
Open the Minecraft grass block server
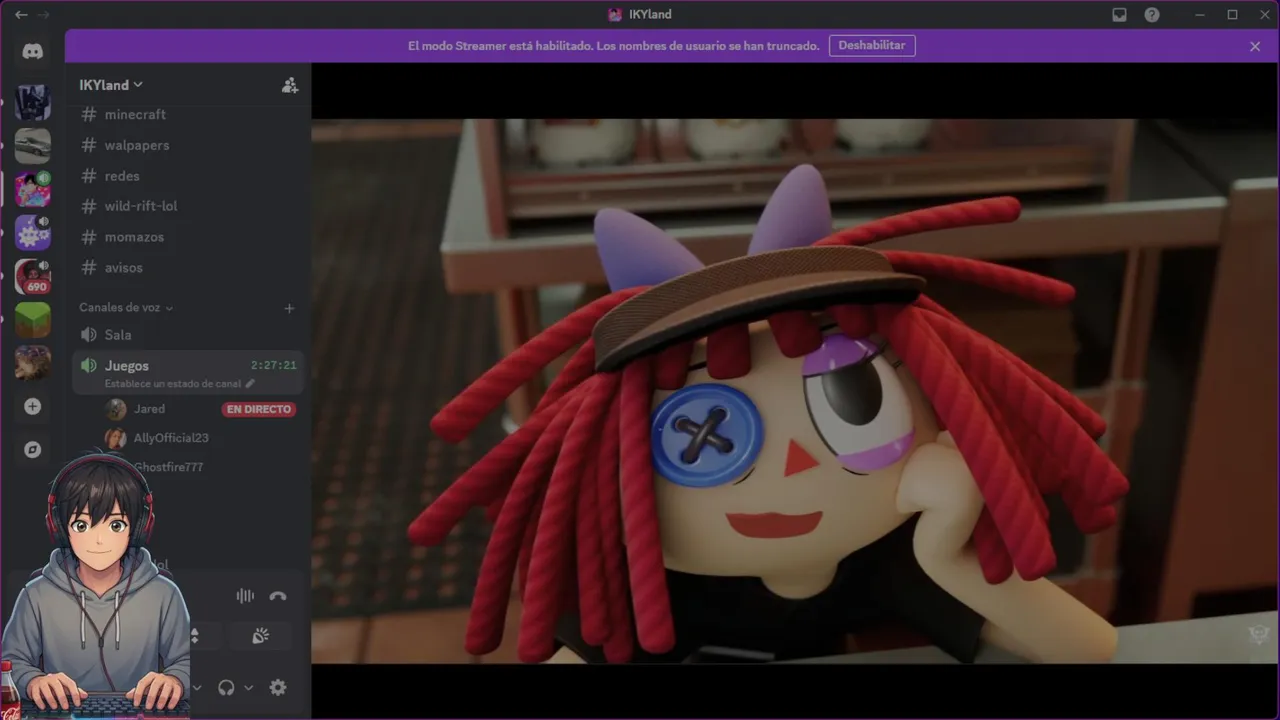coord(33,320)
